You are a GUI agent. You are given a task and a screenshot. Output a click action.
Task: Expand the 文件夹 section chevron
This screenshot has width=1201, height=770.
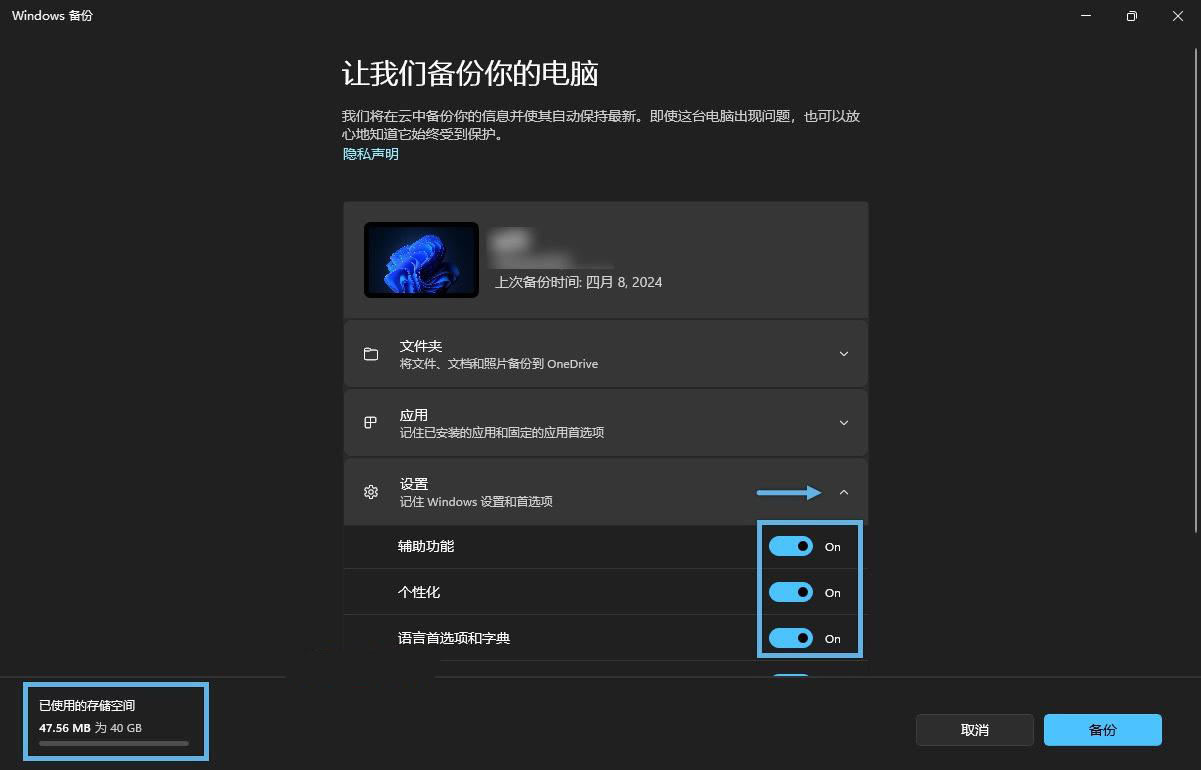[843, 354]
